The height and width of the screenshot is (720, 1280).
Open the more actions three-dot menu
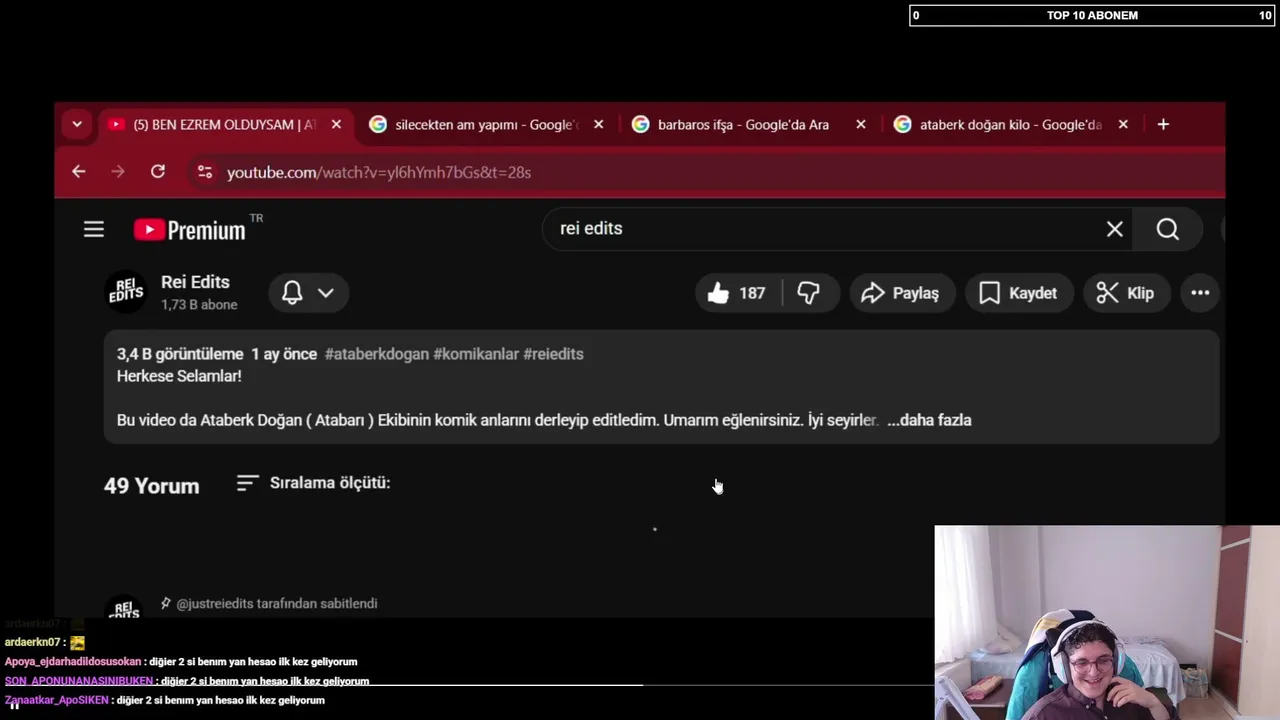tap(1200, 293)
